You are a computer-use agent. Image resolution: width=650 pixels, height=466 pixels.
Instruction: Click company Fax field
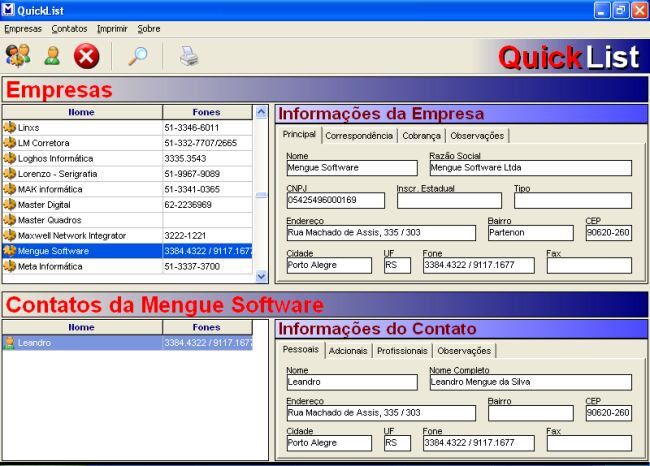pos(589,265)
